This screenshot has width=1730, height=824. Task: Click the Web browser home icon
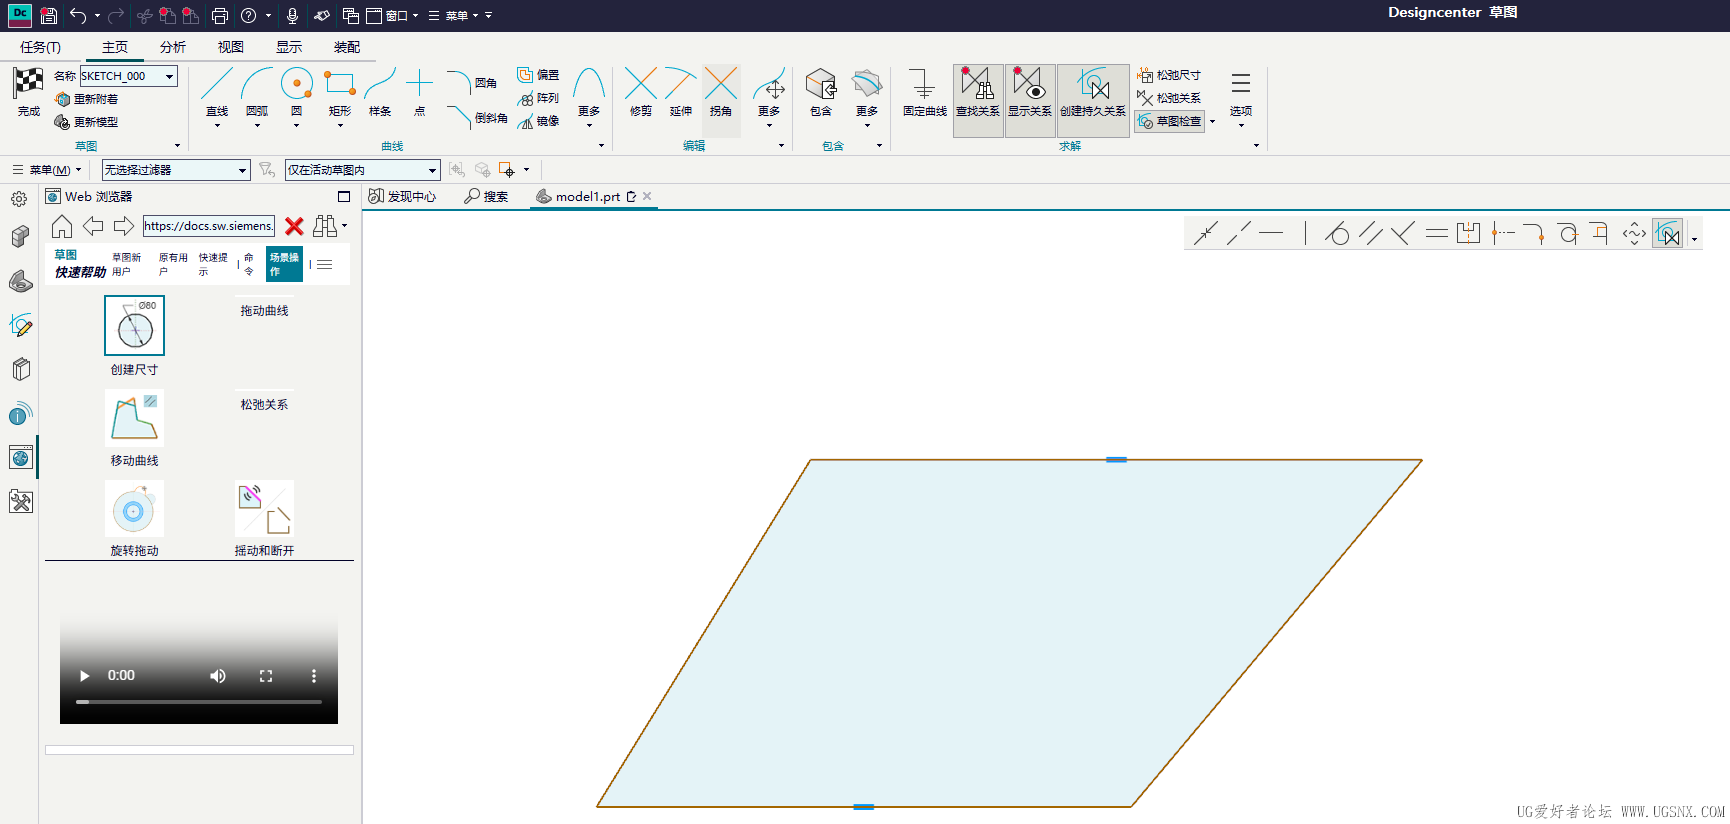62,226
